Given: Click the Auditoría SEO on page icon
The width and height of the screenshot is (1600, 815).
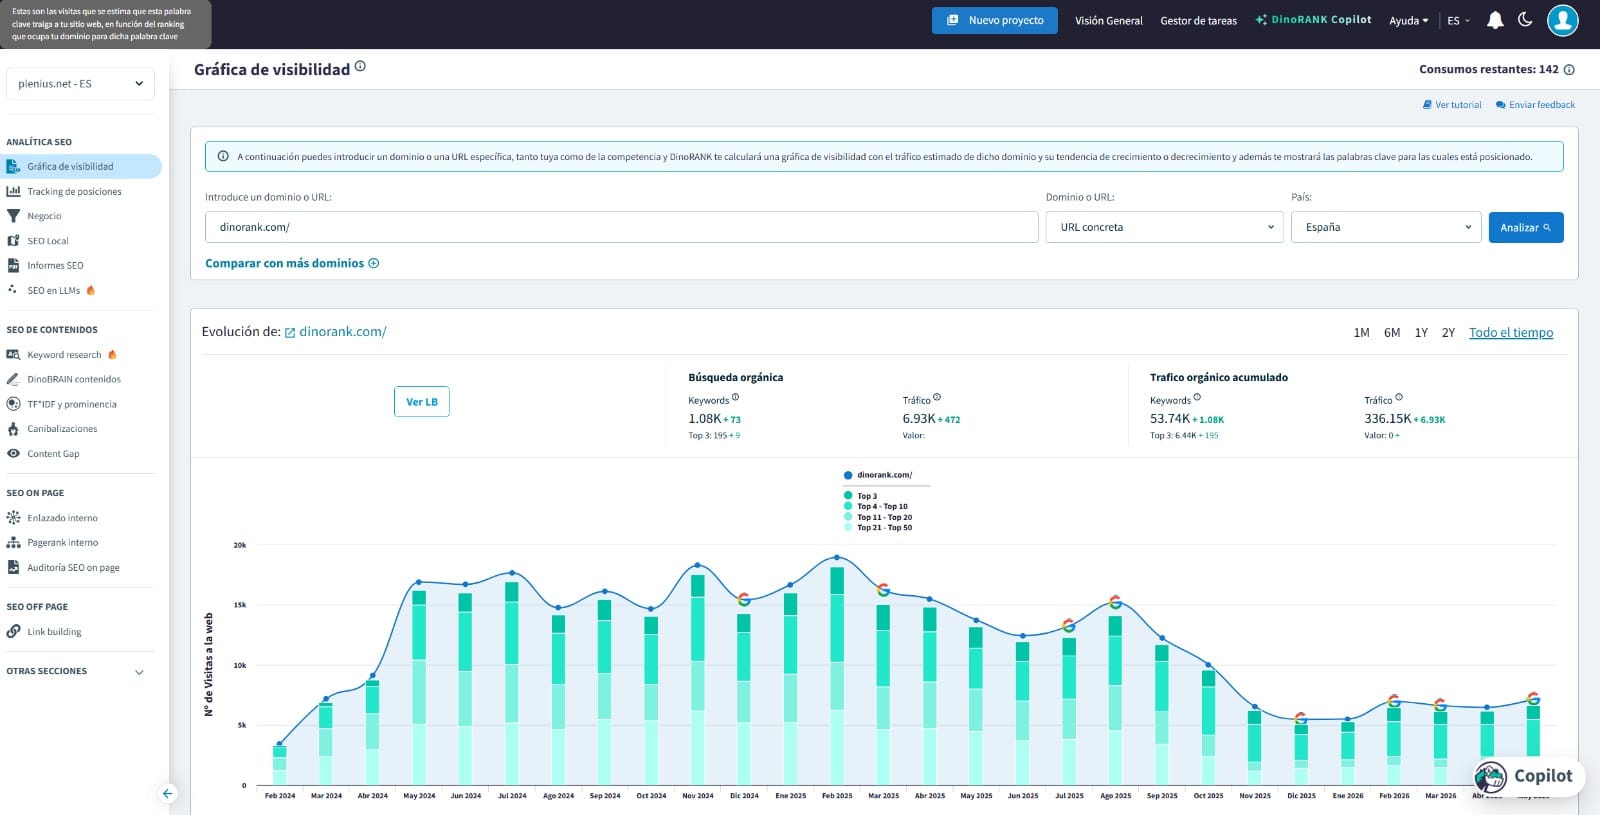Looking at the screenshot, I should point(13,567).
